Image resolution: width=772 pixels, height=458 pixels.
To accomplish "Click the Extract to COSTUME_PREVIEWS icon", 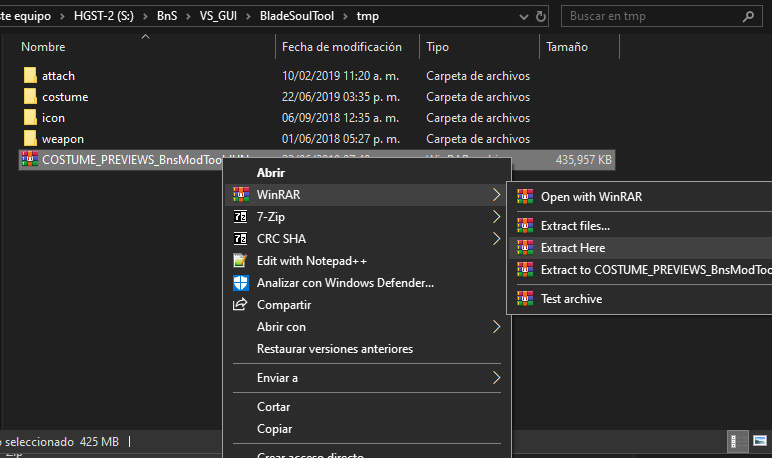I will (525, 269).
